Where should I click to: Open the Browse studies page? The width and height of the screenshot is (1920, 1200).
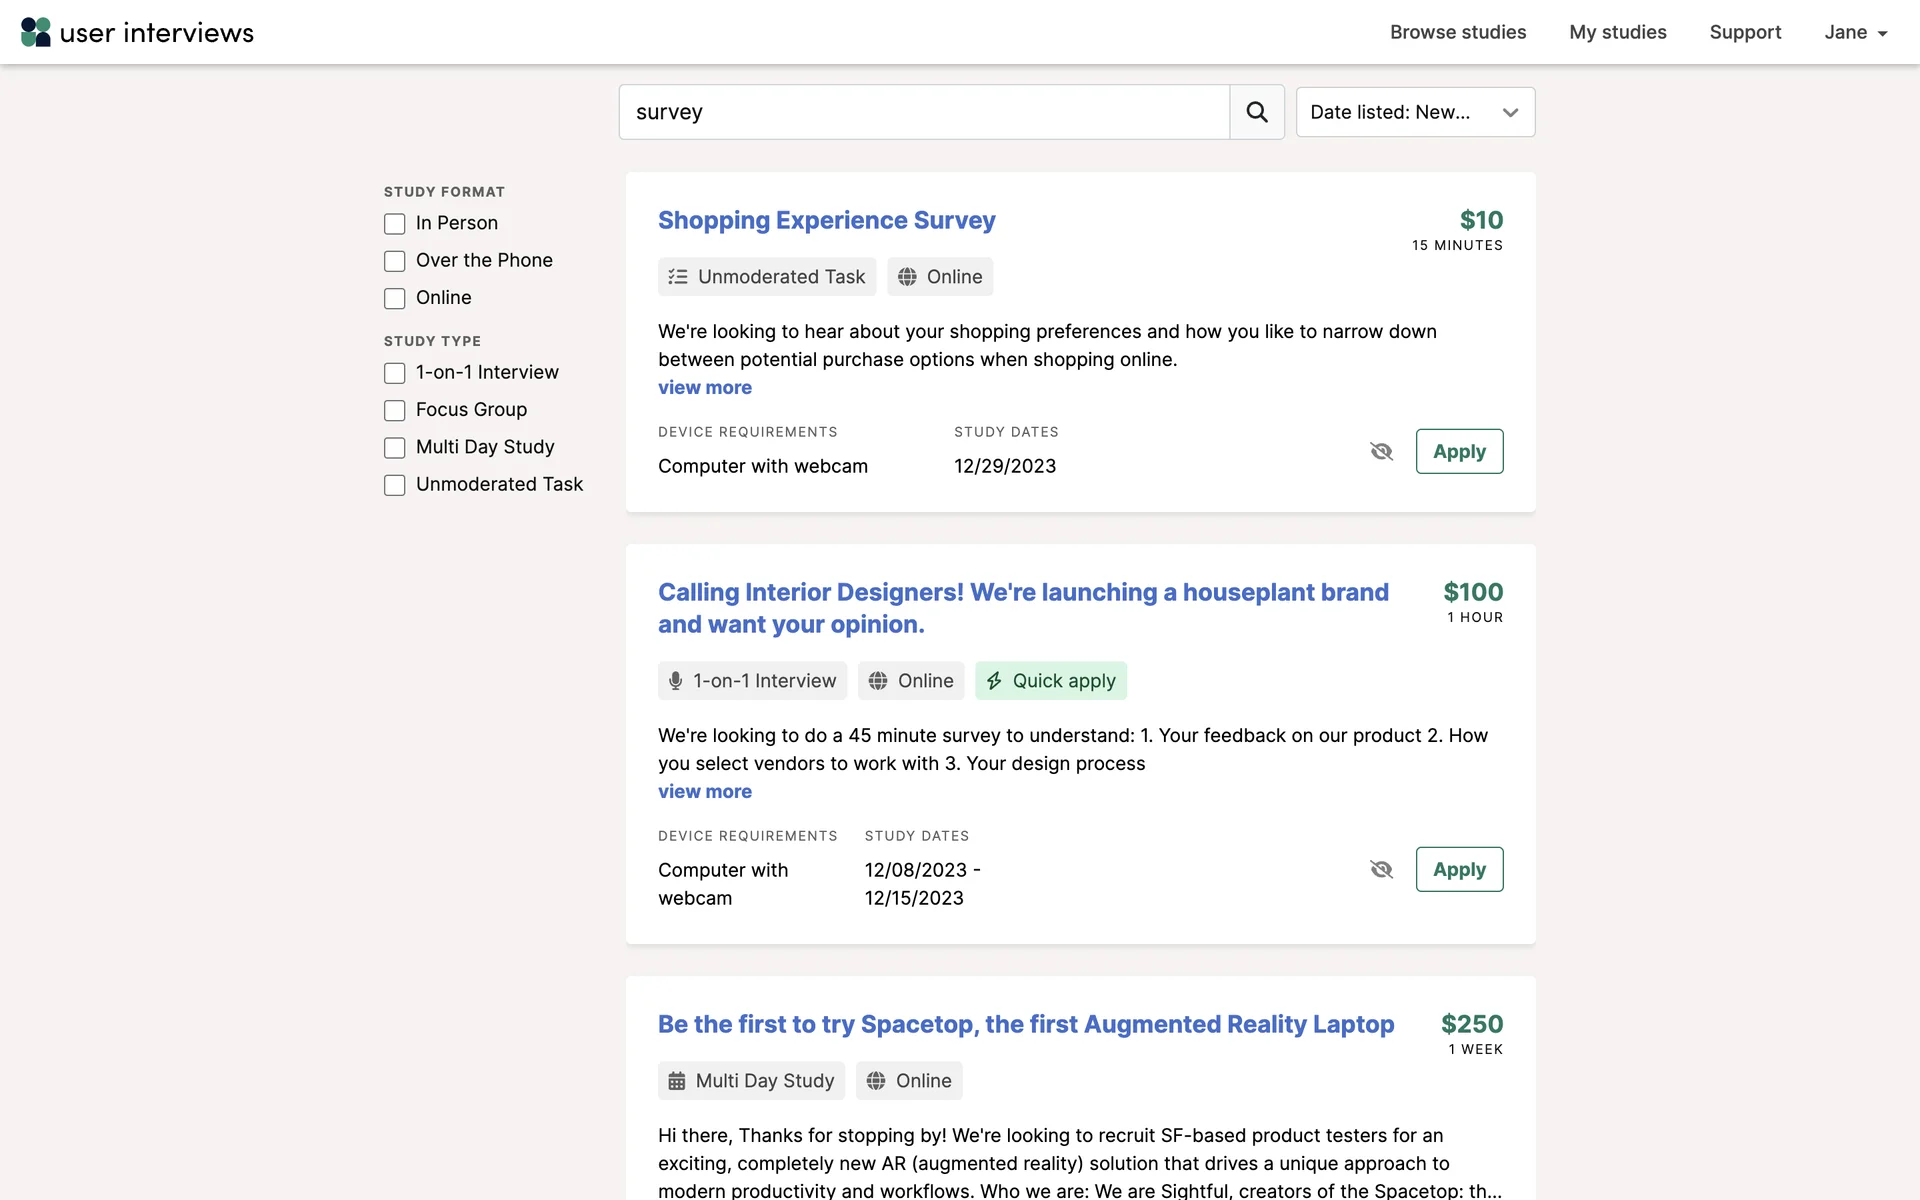[1457, 32]
